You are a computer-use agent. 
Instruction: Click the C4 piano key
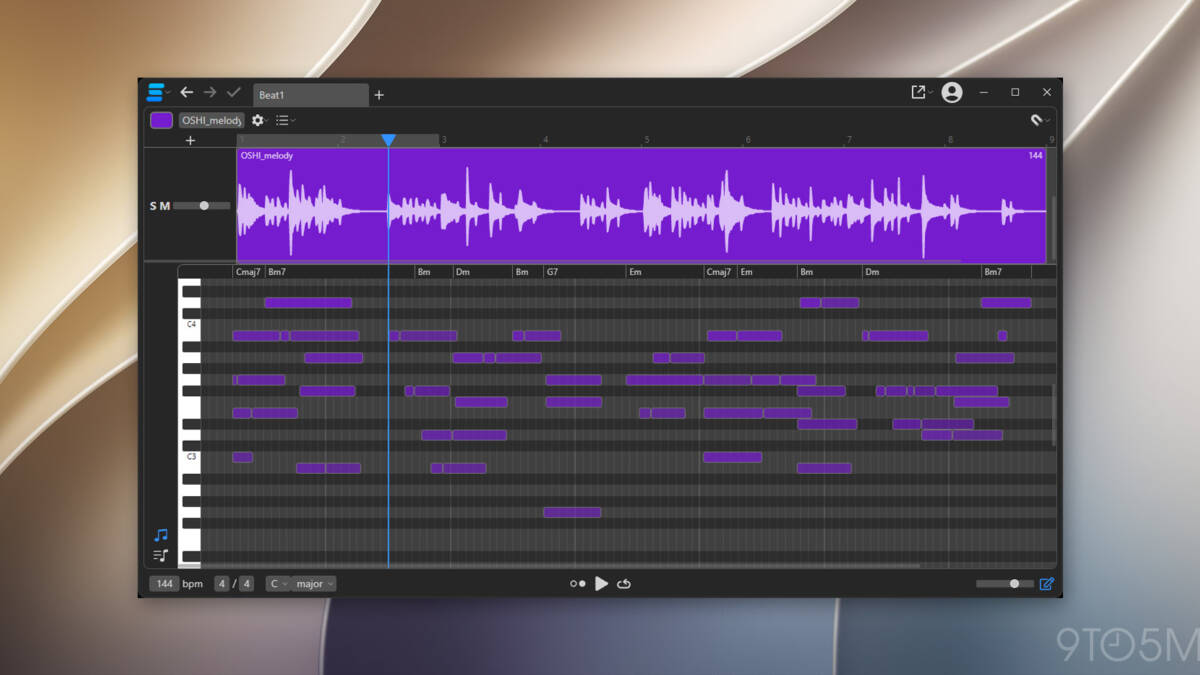pos(190,325)
